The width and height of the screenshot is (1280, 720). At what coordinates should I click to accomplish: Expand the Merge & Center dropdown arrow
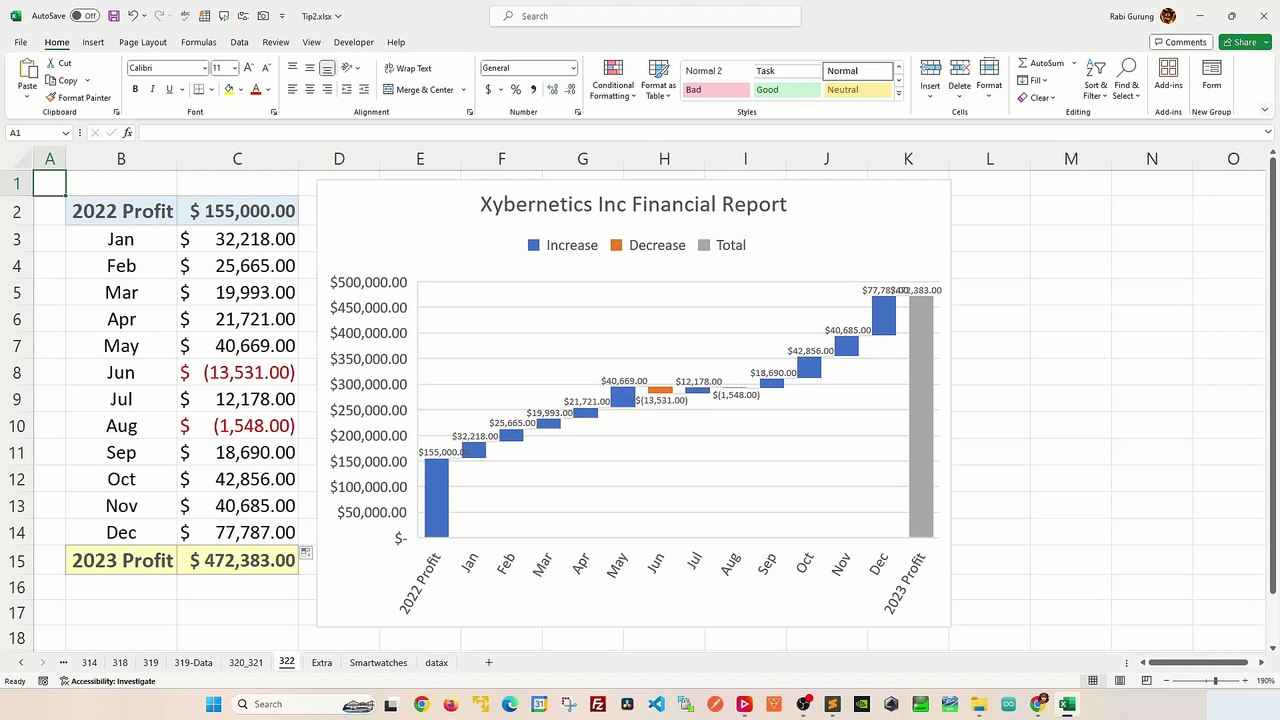click(x=463, y=90)
